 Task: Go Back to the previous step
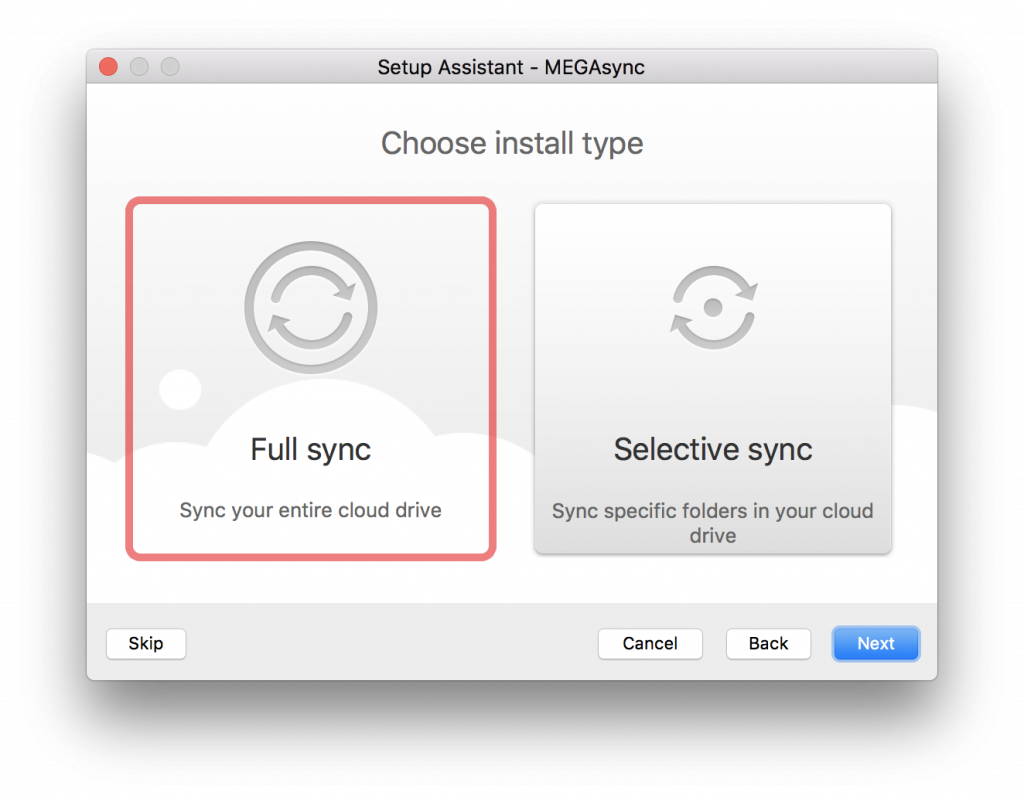coord(769,644)
